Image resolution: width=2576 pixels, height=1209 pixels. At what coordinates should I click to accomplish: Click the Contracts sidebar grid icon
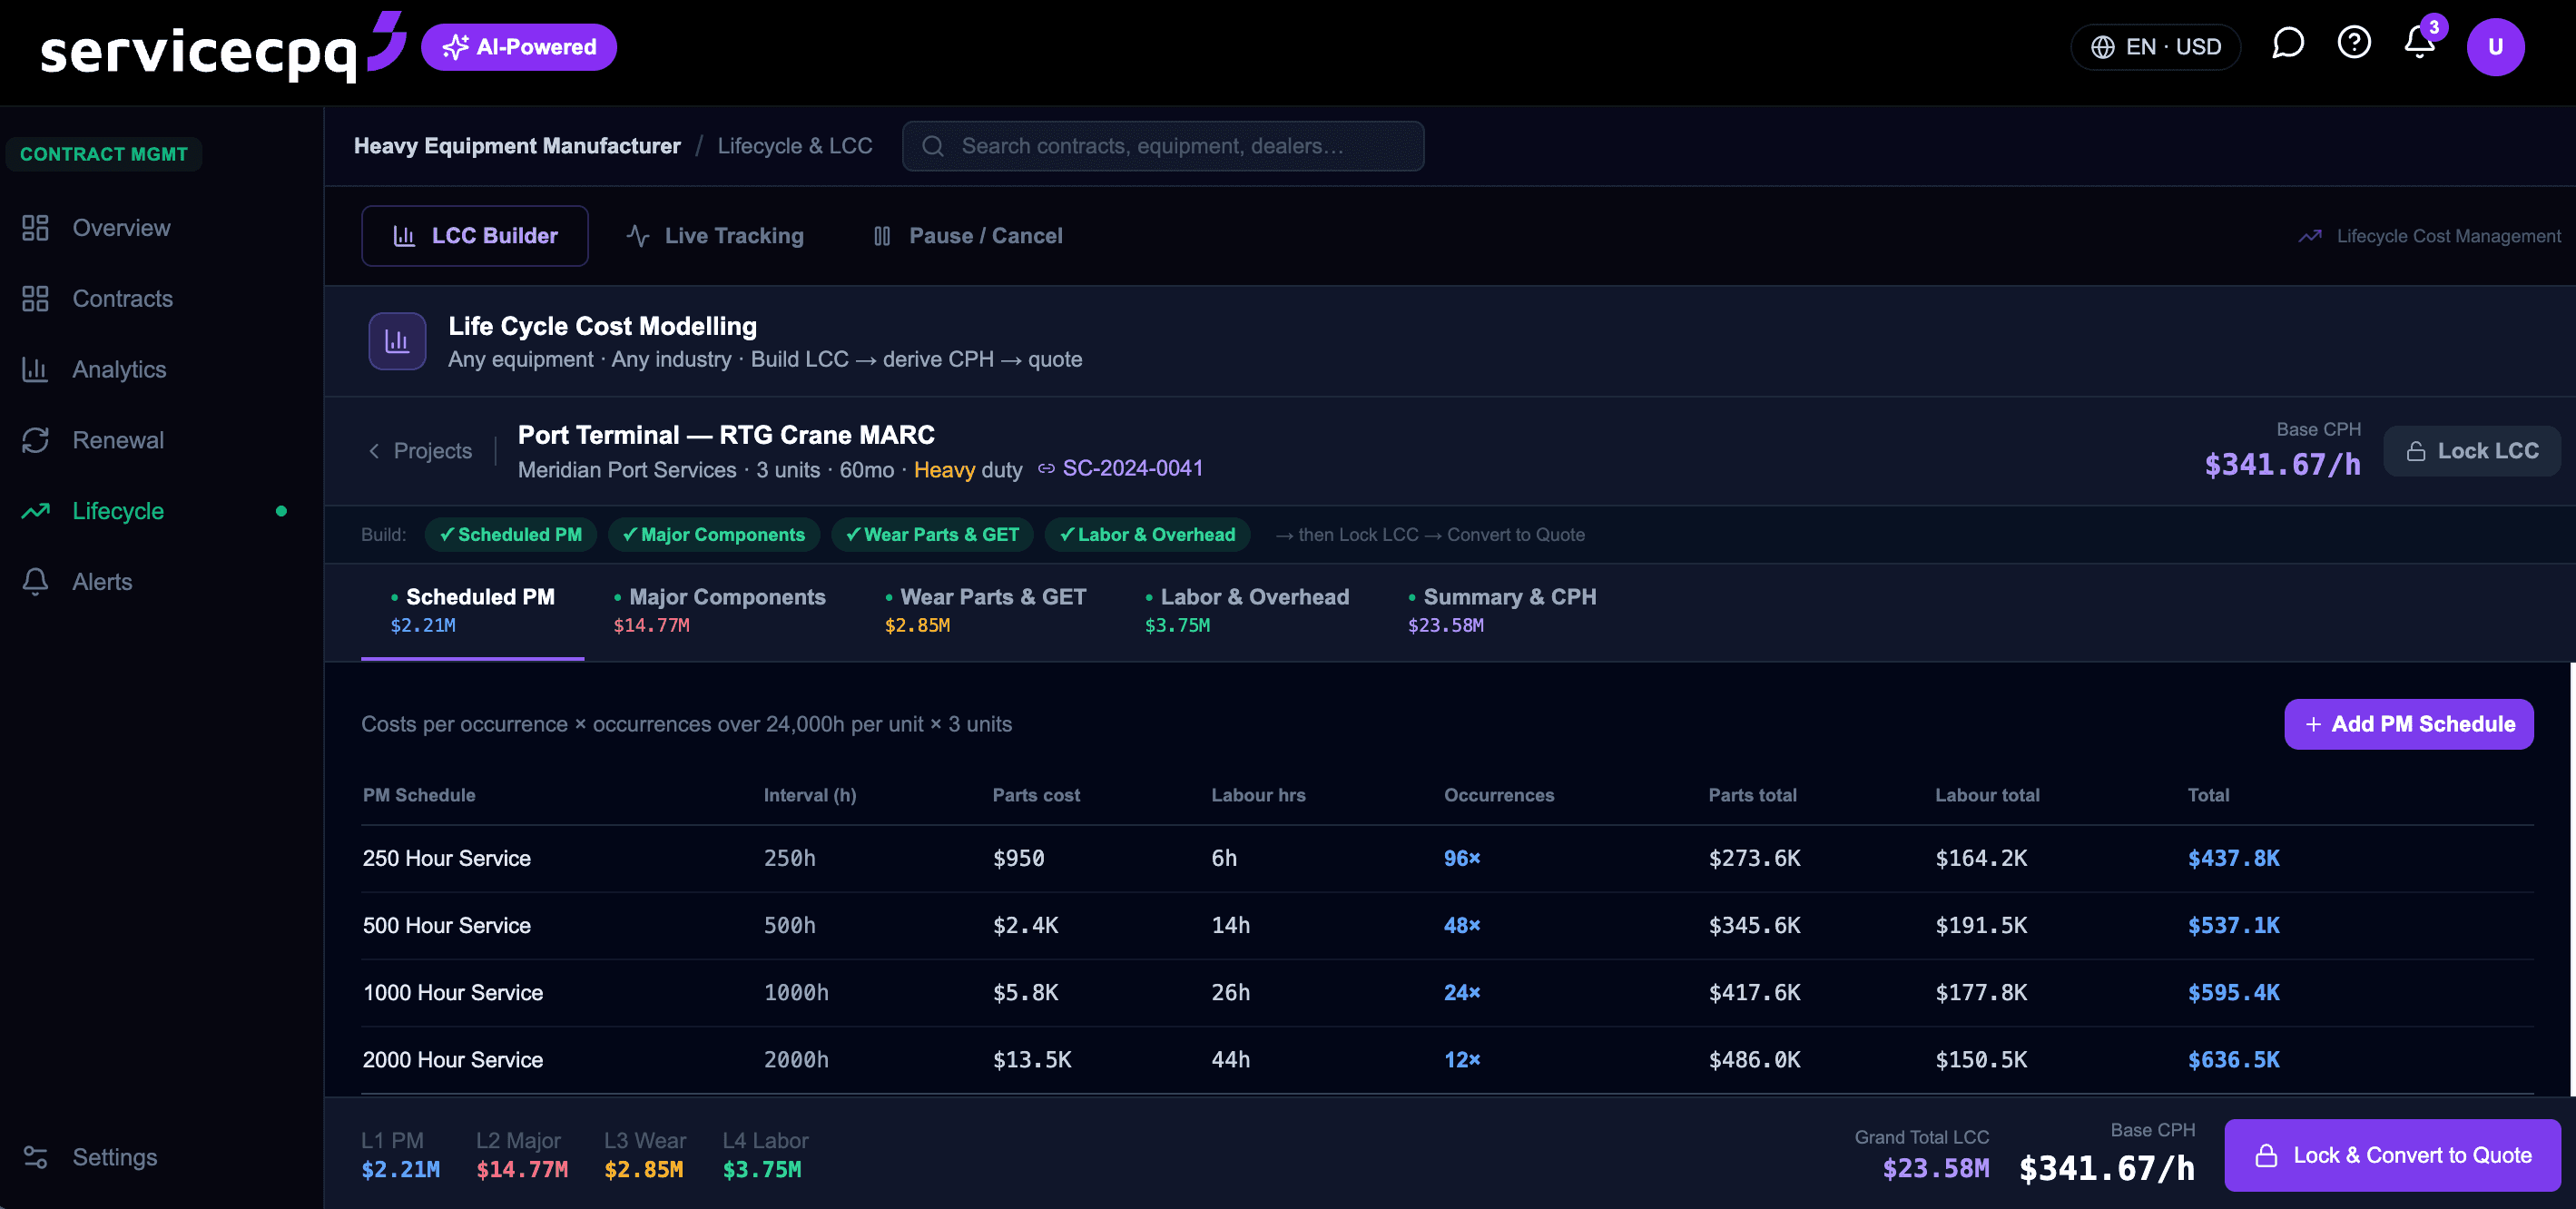pos(35,299)
